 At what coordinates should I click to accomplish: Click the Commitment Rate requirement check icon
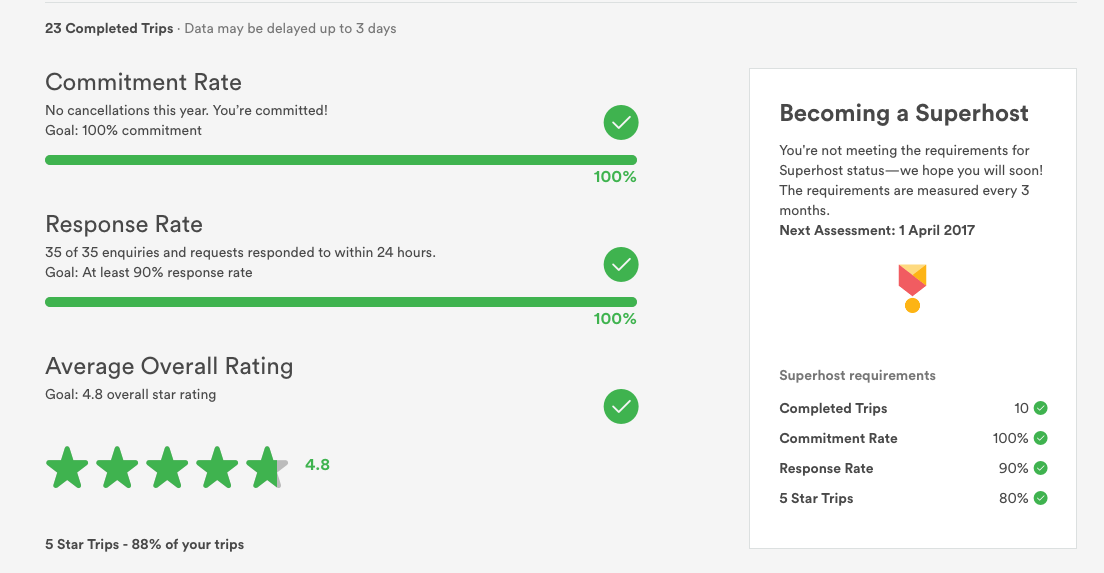click(x=1041, y=438)
